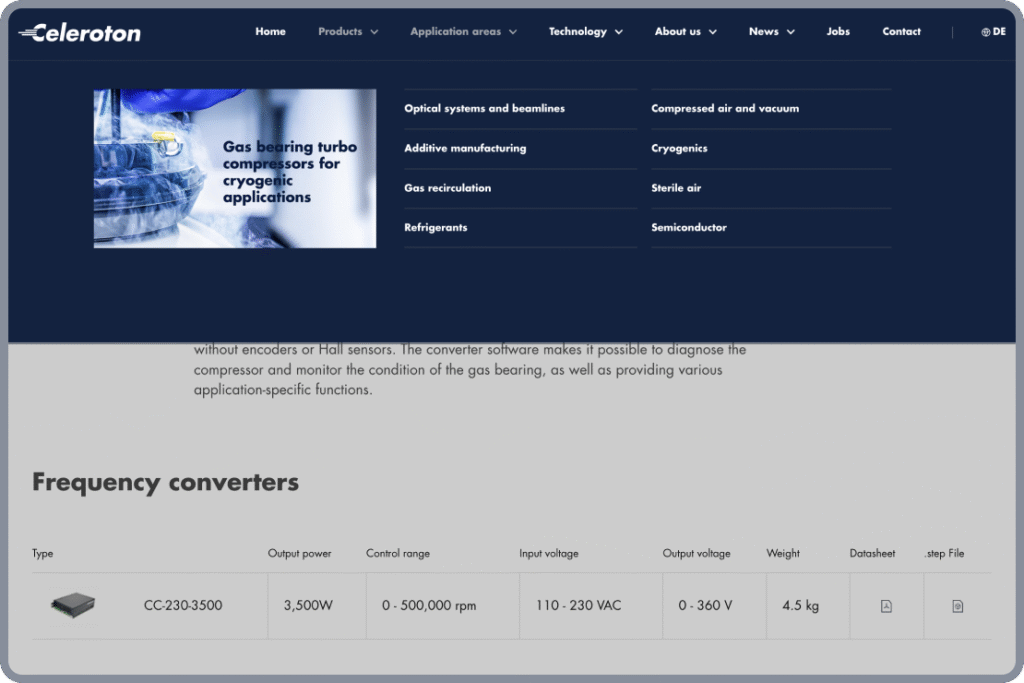Open the Optical systems and beamlines page
This screenshot has height=683, width=1024.
[484, 107]
